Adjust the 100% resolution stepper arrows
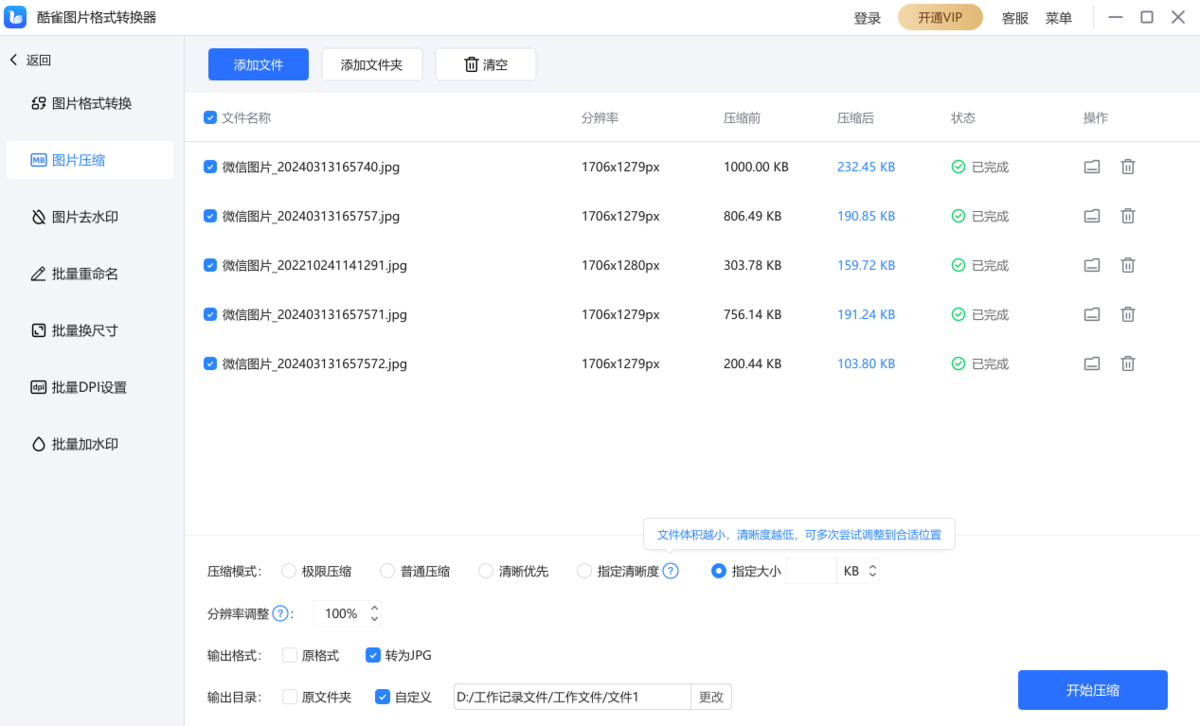The width and height of the screenshot is (1200, 726). point(374,613)
